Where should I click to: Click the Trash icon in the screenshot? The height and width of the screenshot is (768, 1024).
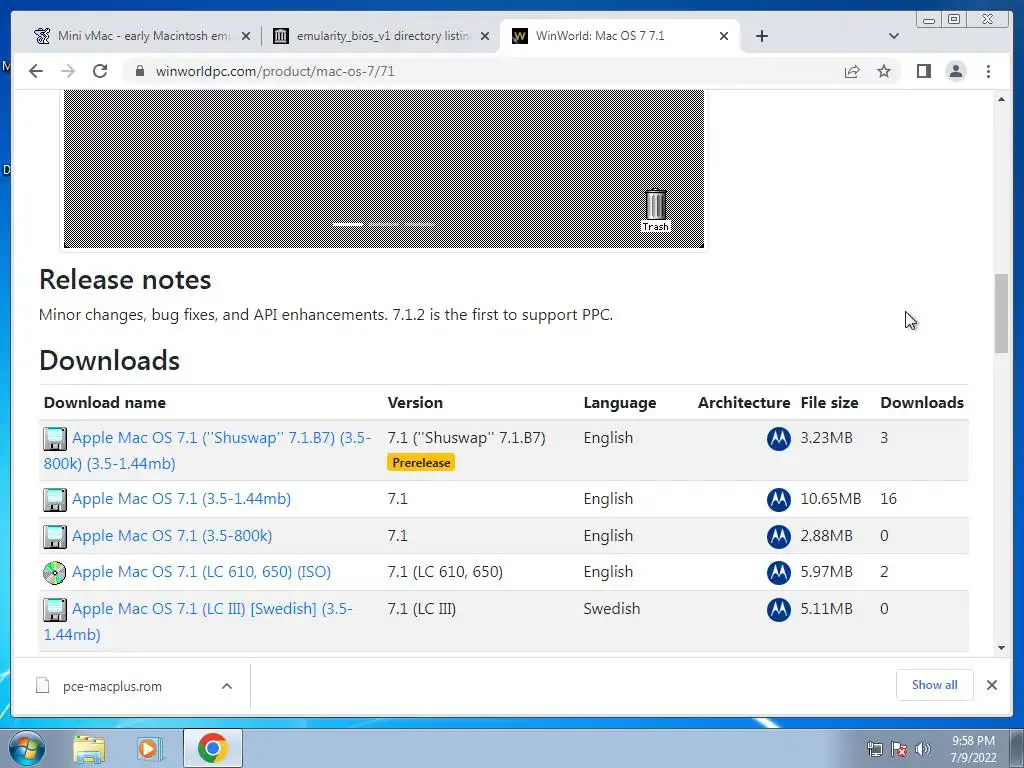coord(656,210)
